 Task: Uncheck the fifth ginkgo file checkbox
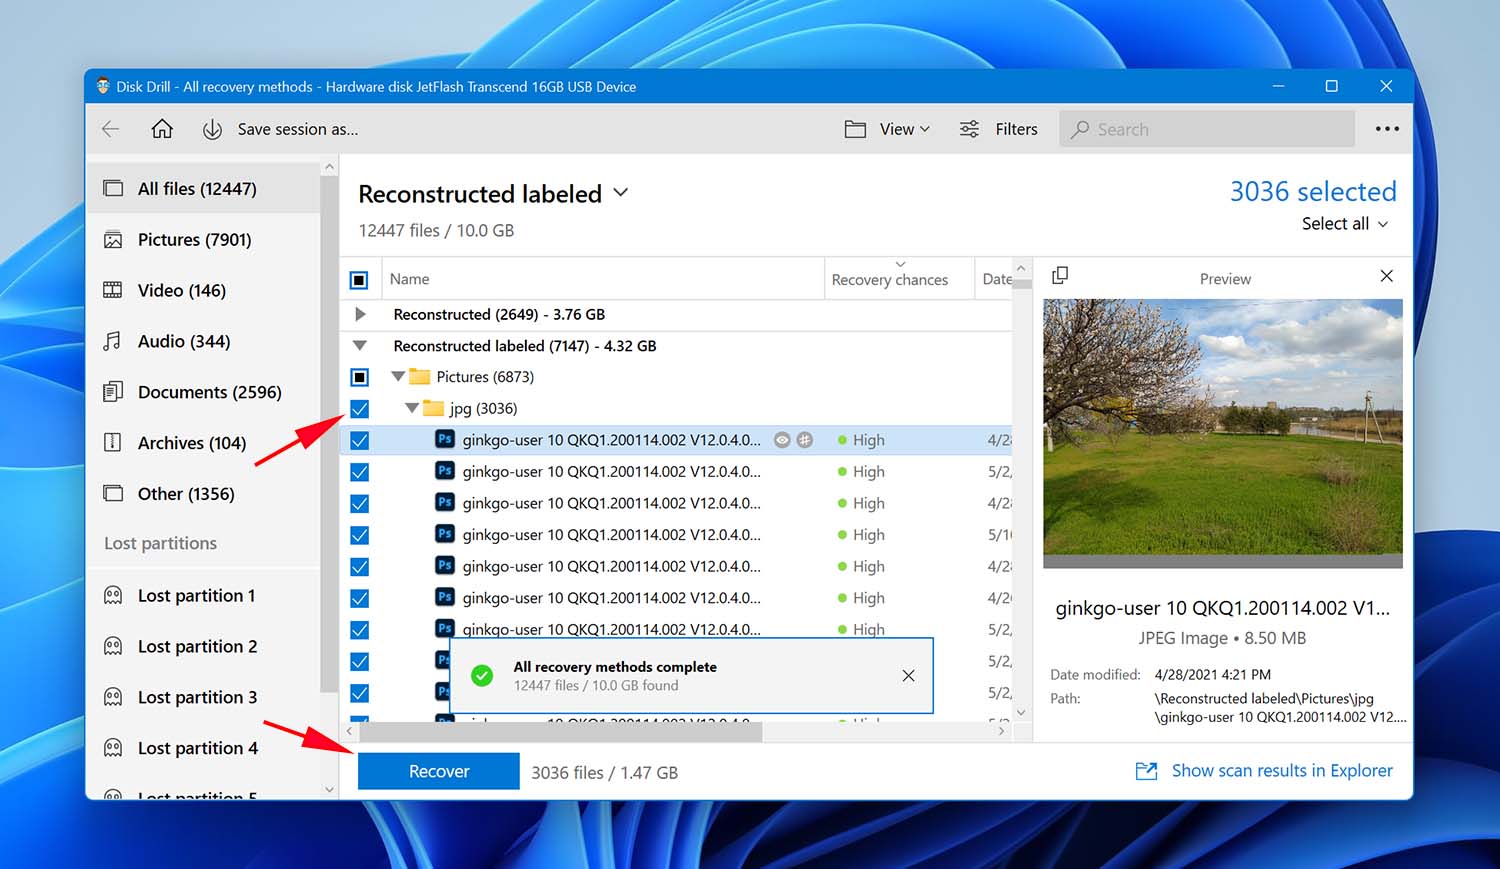point(360,567)
